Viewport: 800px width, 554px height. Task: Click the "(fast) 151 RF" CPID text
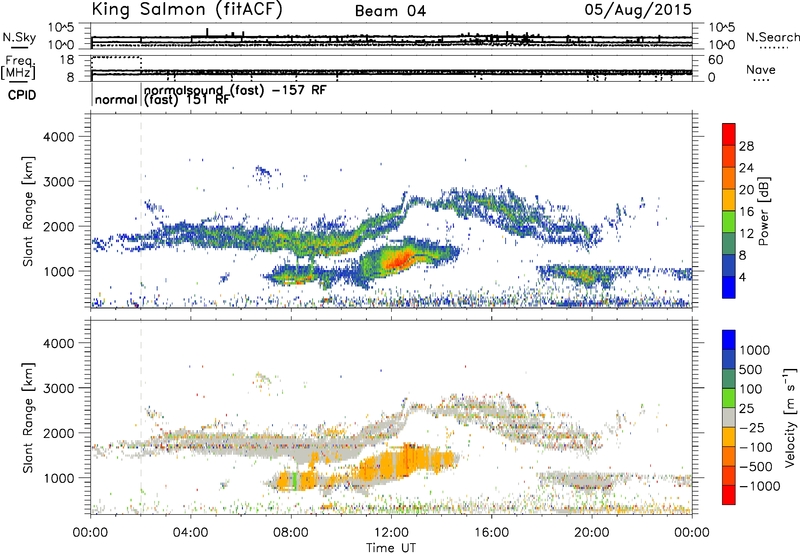(186, 100)
